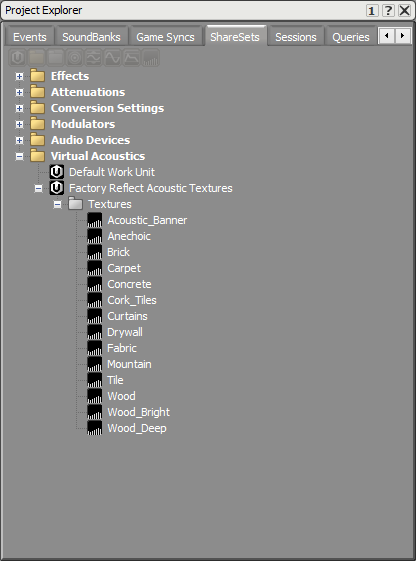Expand the Effects folder
416x561 pixels.
(19, 77)
